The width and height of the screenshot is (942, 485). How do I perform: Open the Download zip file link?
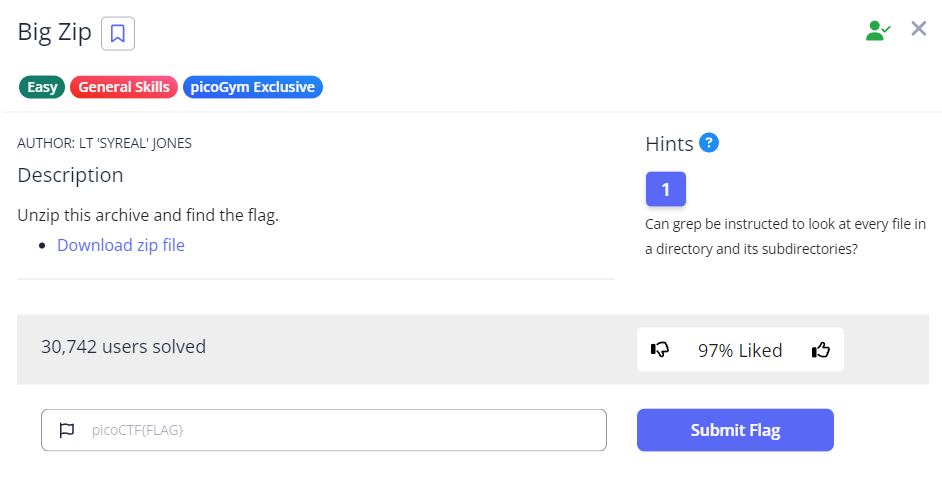(121, 245)
